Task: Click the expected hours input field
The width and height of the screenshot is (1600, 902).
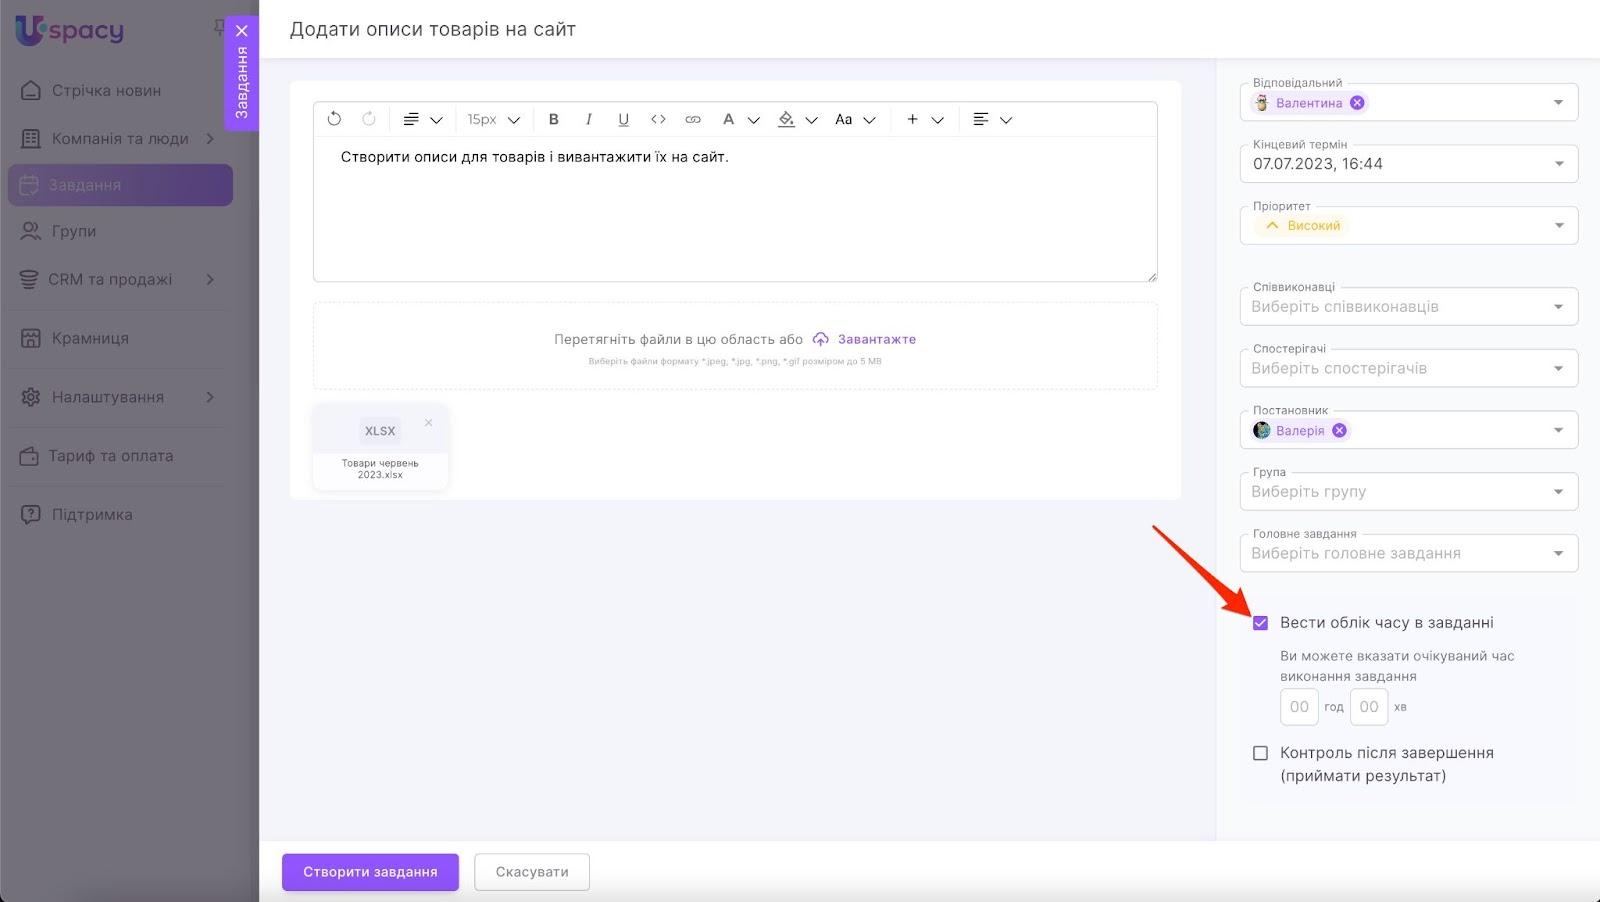Action: [x=1299, y=707]
